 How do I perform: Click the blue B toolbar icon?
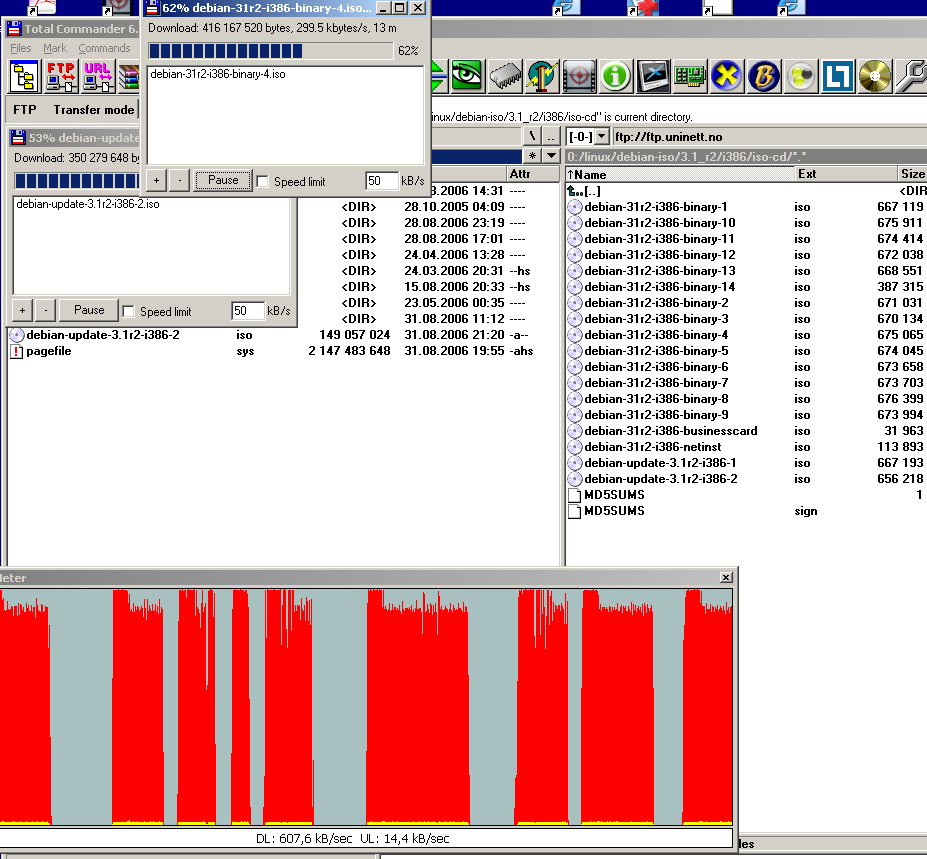[764, 76]
